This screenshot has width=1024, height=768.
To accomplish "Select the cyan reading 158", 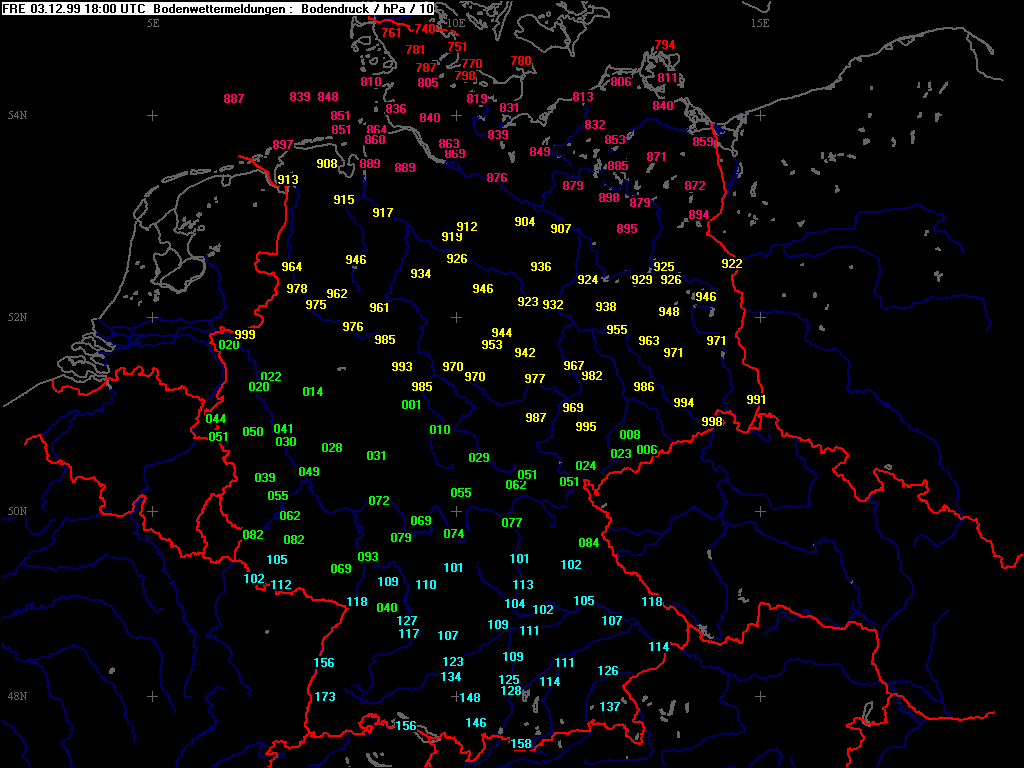I will [521, 744].
